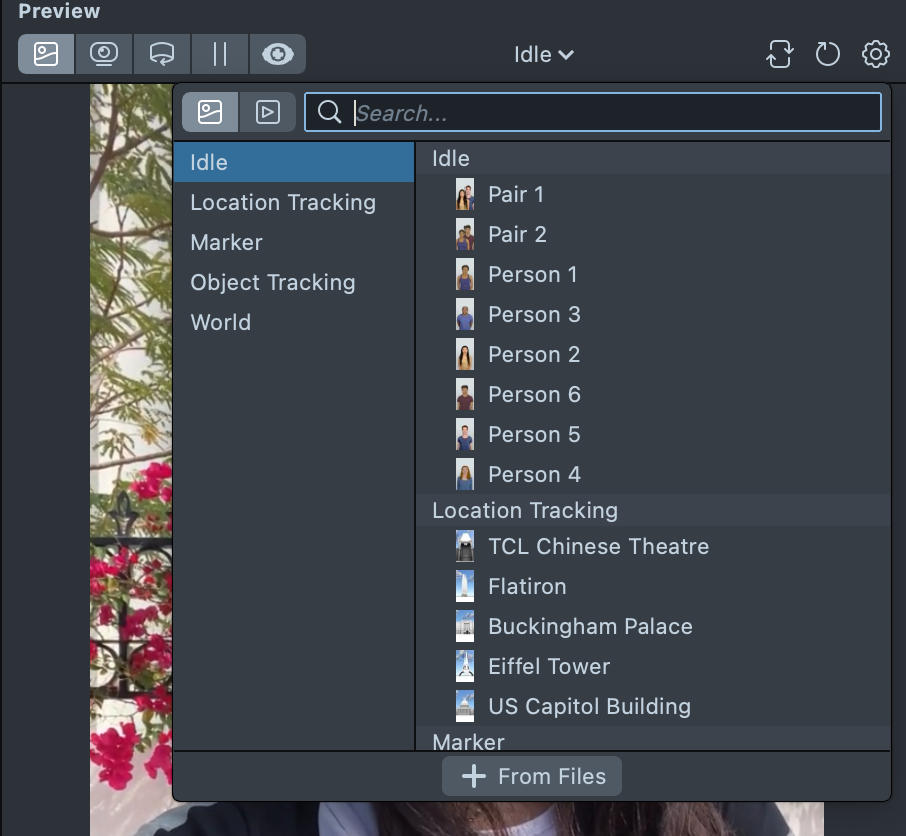Open preview settings gear
Viewport: 906px width, 836px height.
click(876, 54)
